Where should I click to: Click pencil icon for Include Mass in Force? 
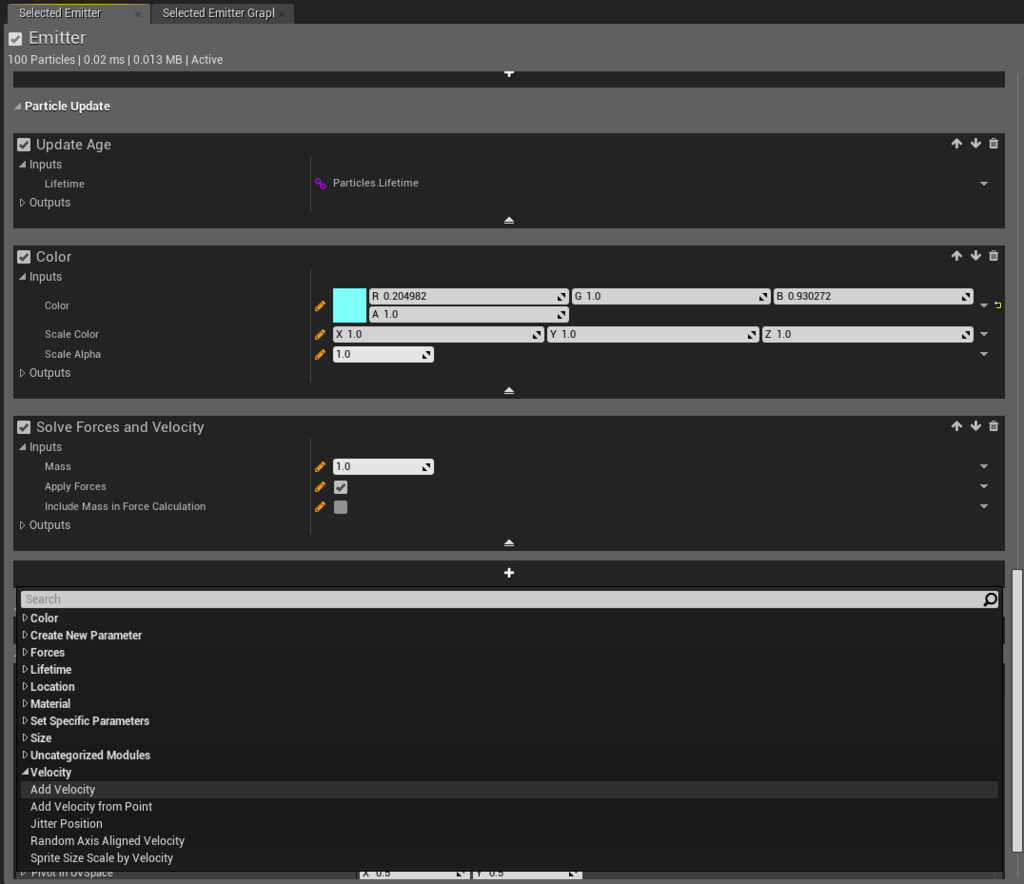click(320, 507)
